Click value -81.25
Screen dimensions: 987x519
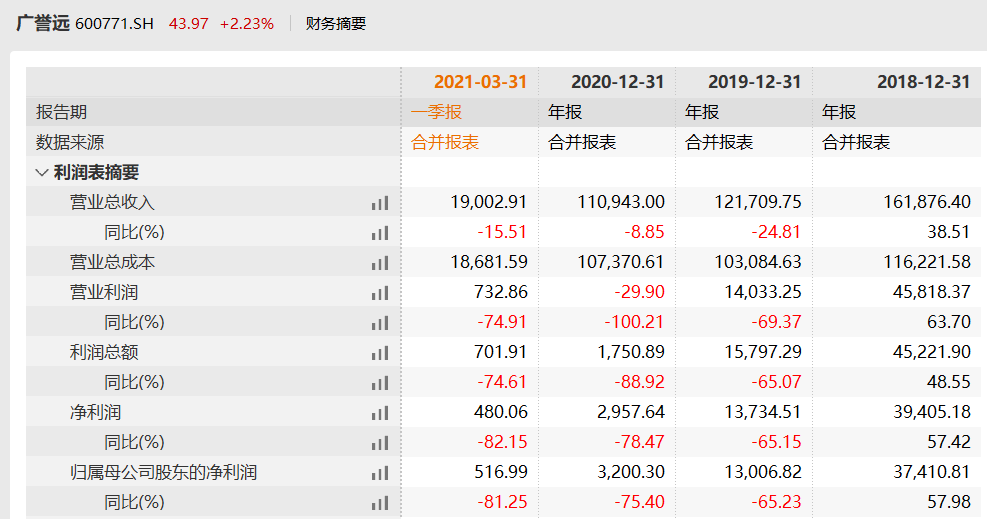502,503
